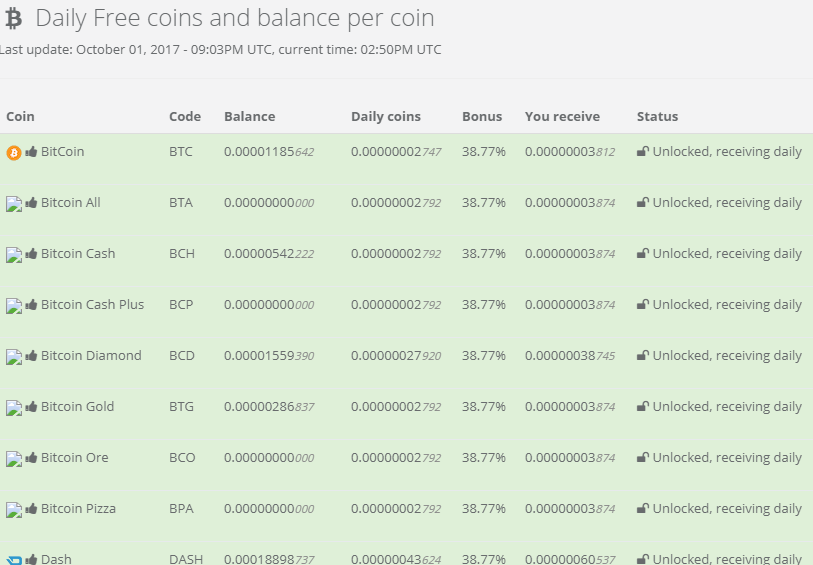Click the broken image icon for Bitcoin All
Viewport: 813px width, 565px height.
[x=14, y=204]
